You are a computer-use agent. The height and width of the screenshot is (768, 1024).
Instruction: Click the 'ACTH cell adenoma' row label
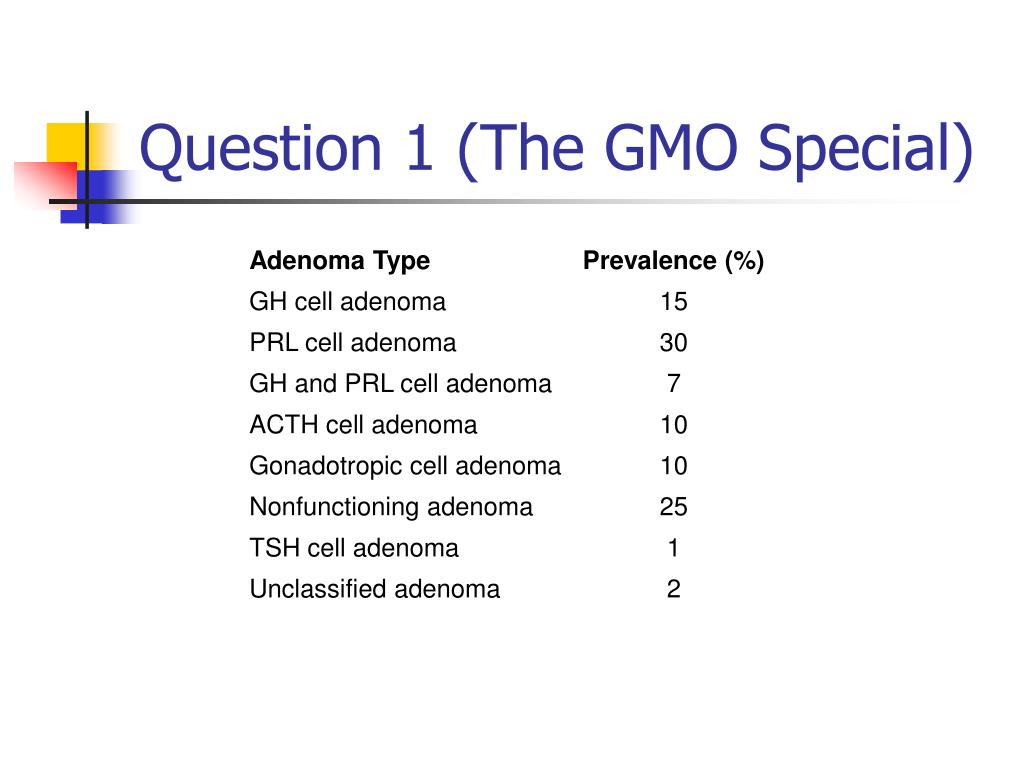363,425
